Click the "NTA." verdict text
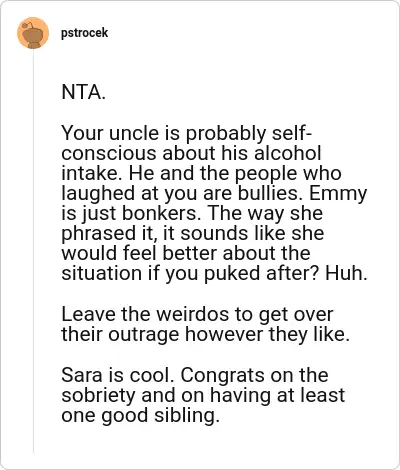Image resolution: width=400 pixels, height=470 pixels. [83, 92]
